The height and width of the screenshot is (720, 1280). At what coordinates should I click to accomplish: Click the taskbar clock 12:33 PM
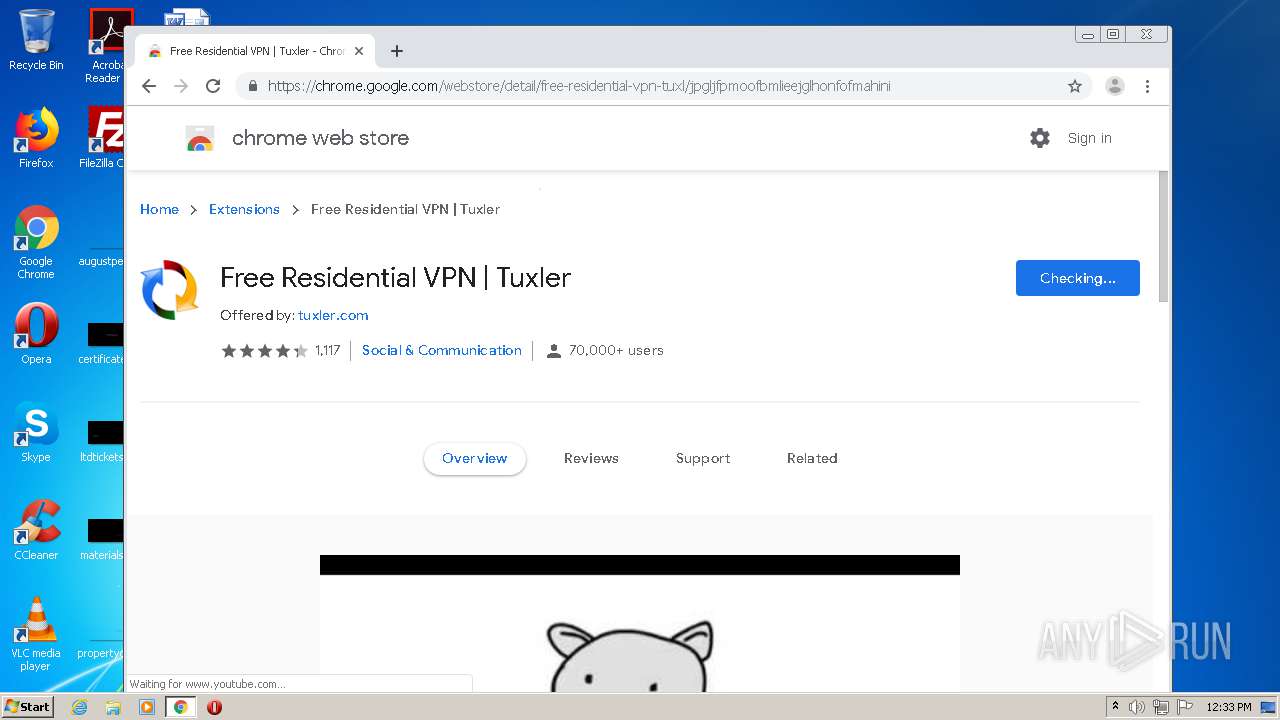tap(1229, 707)
